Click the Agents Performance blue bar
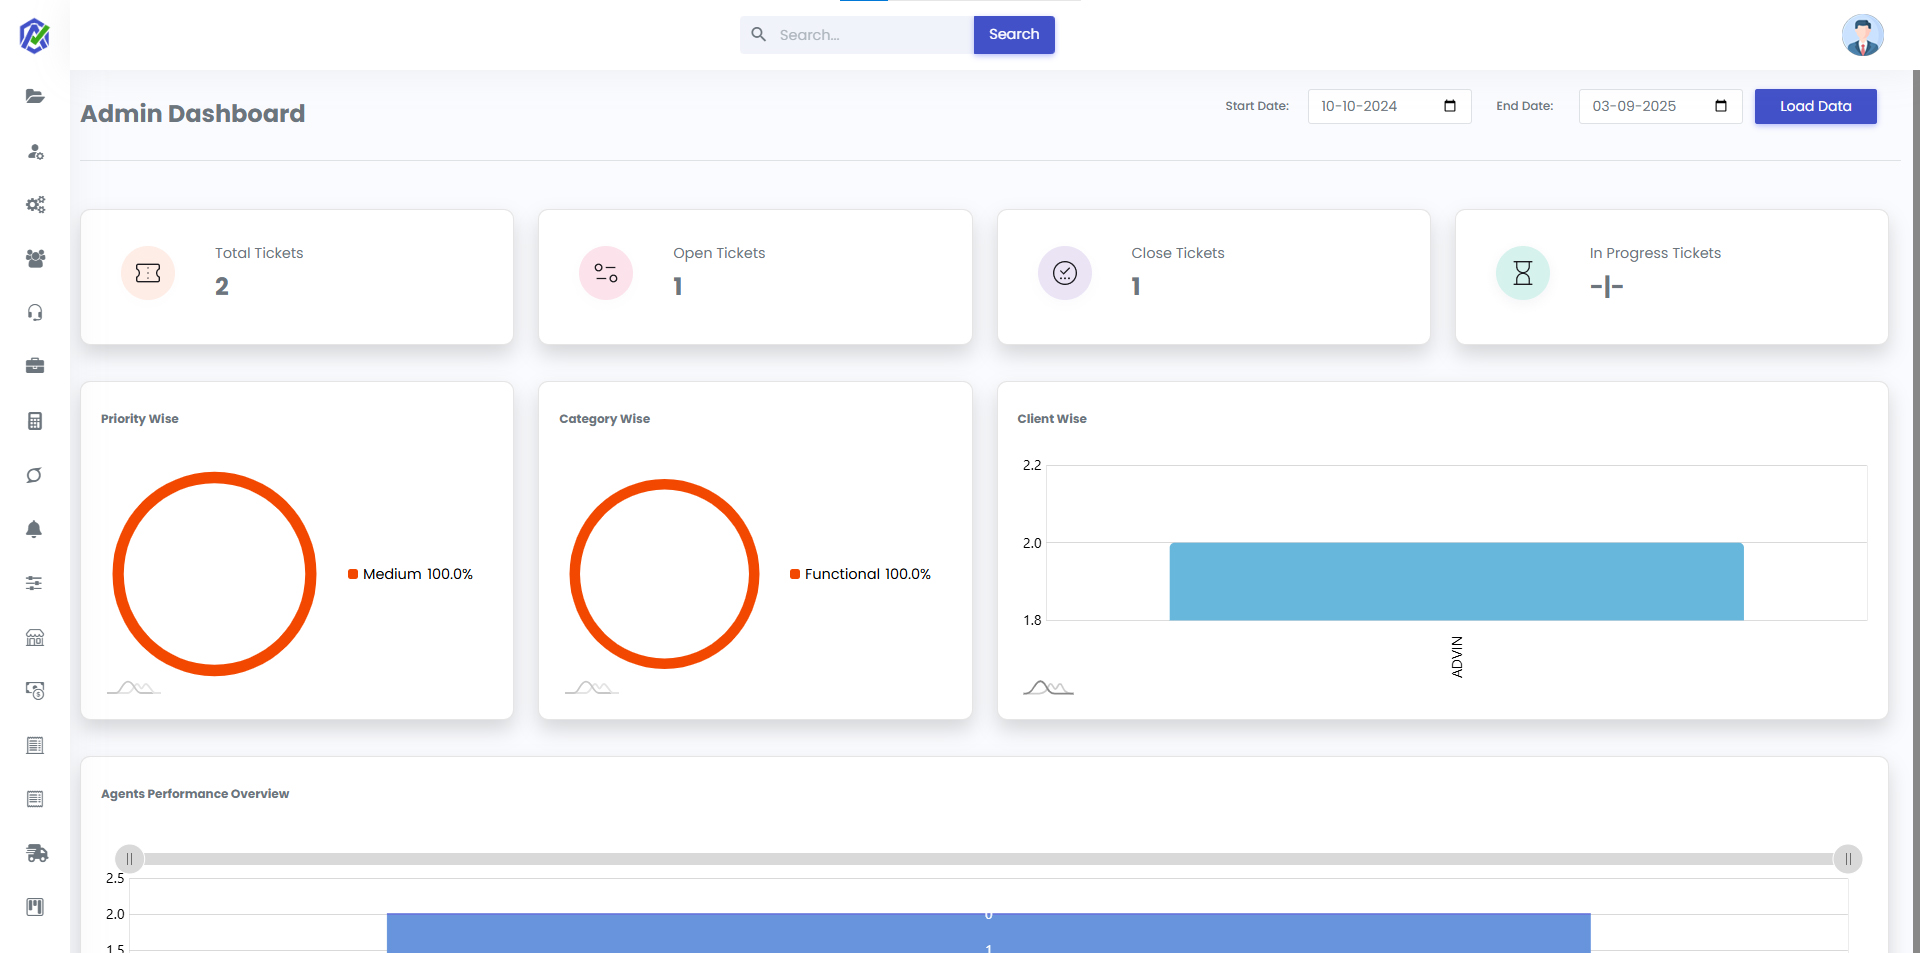 pos(988,932)
